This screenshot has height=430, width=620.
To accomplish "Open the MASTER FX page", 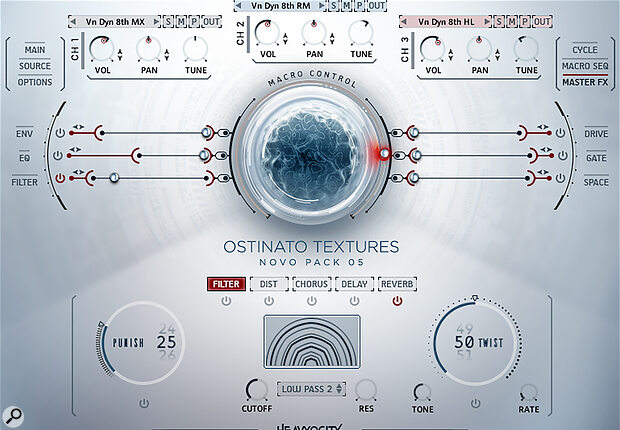I will tap(585, 82).
